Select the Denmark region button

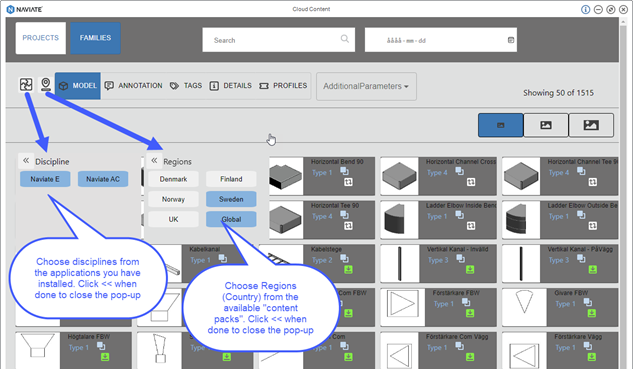coord(173,179)
